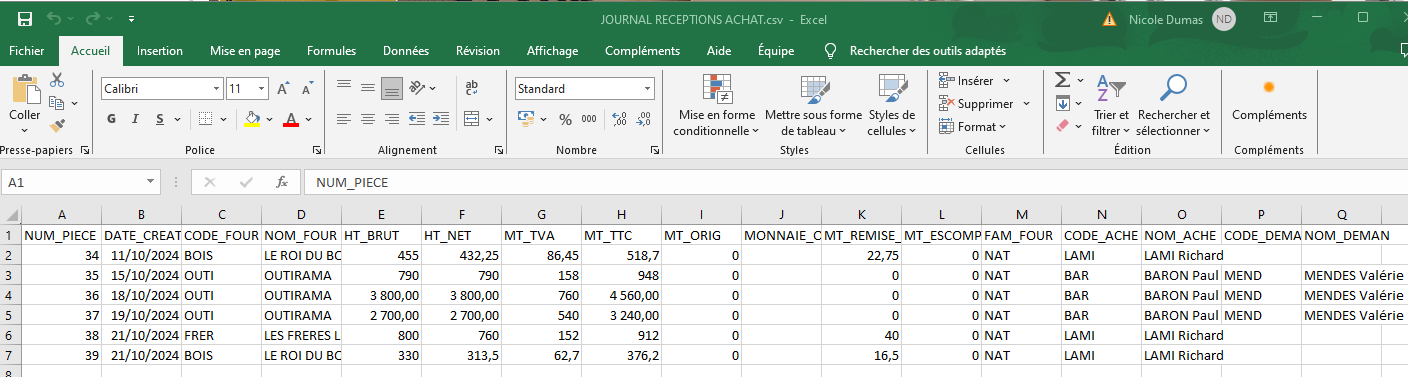Image resolution: width=1408 pixels, height=377 pixels.
Task: Open Mise en forme conditionnelle
Action: coord(714,106)
